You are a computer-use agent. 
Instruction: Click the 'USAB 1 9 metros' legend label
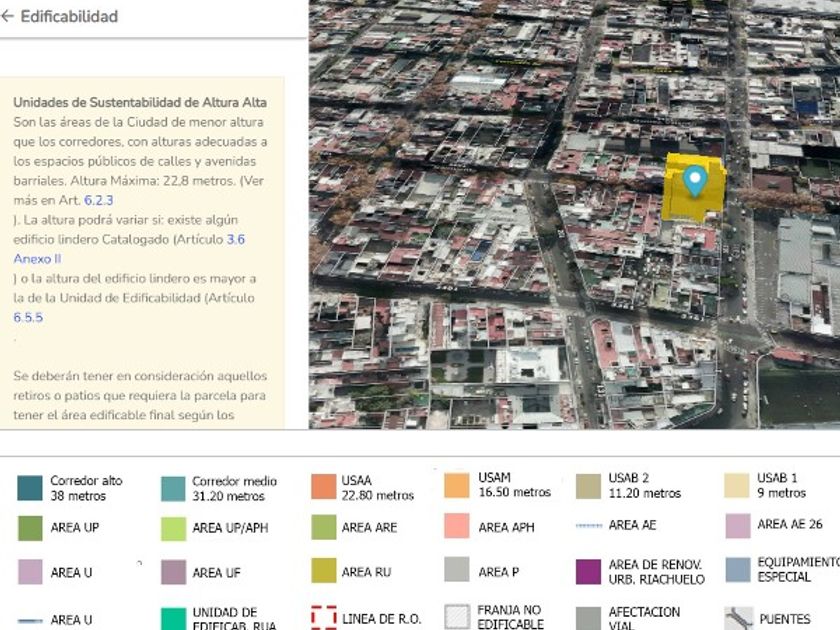(781, 485)
